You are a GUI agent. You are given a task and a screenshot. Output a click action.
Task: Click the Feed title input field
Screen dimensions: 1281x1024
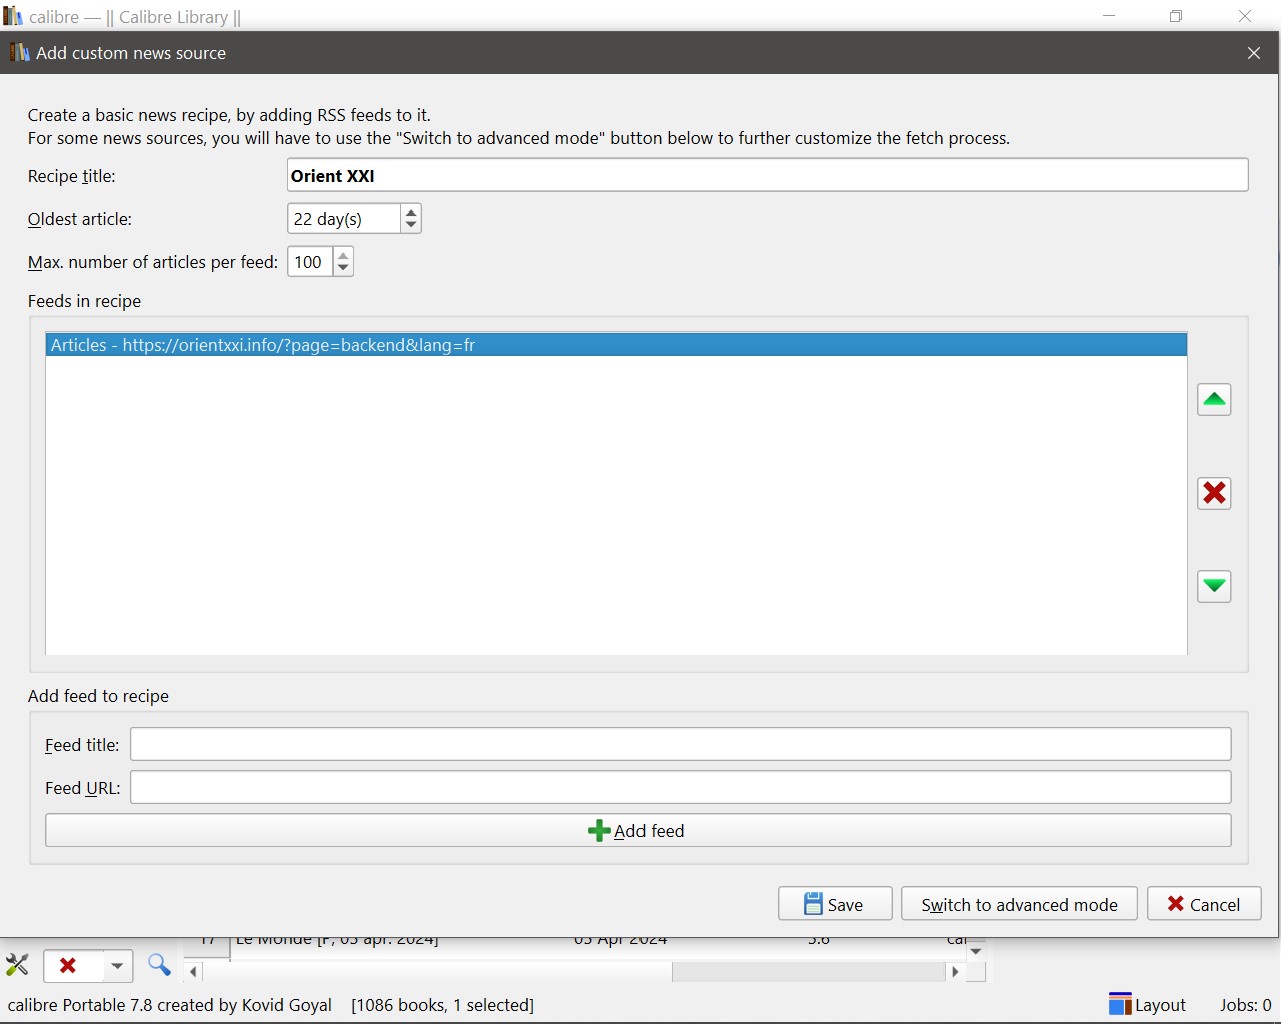click(x=680, y=744)
